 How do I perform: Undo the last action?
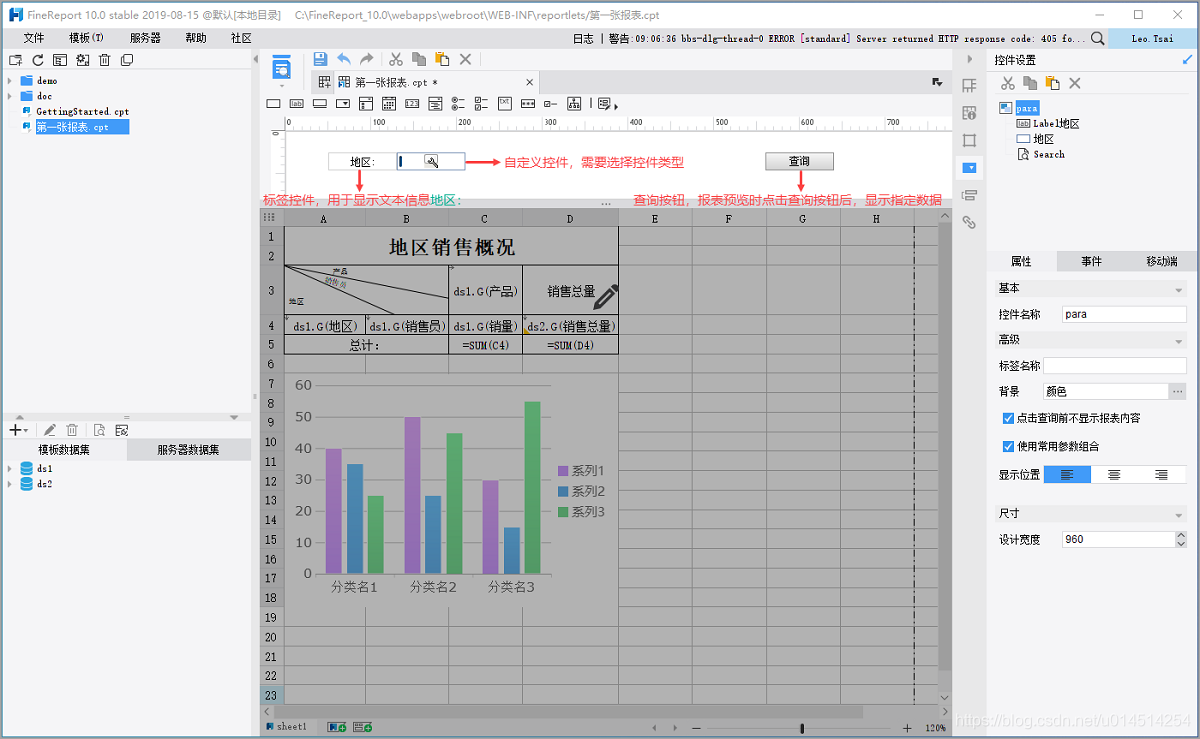(x=344, y=59)
